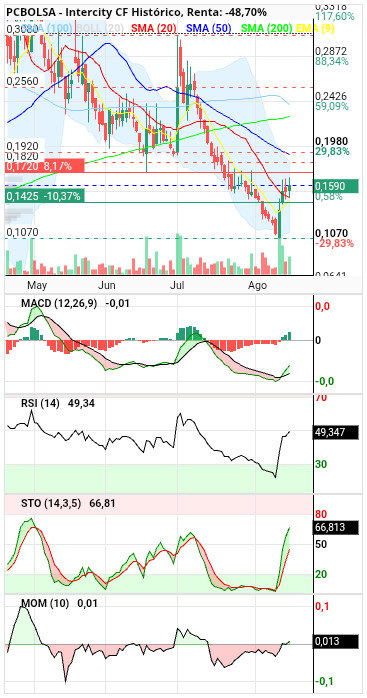Select the red -29,83% axis percentage
367x698 pixels.
[334, 243]
